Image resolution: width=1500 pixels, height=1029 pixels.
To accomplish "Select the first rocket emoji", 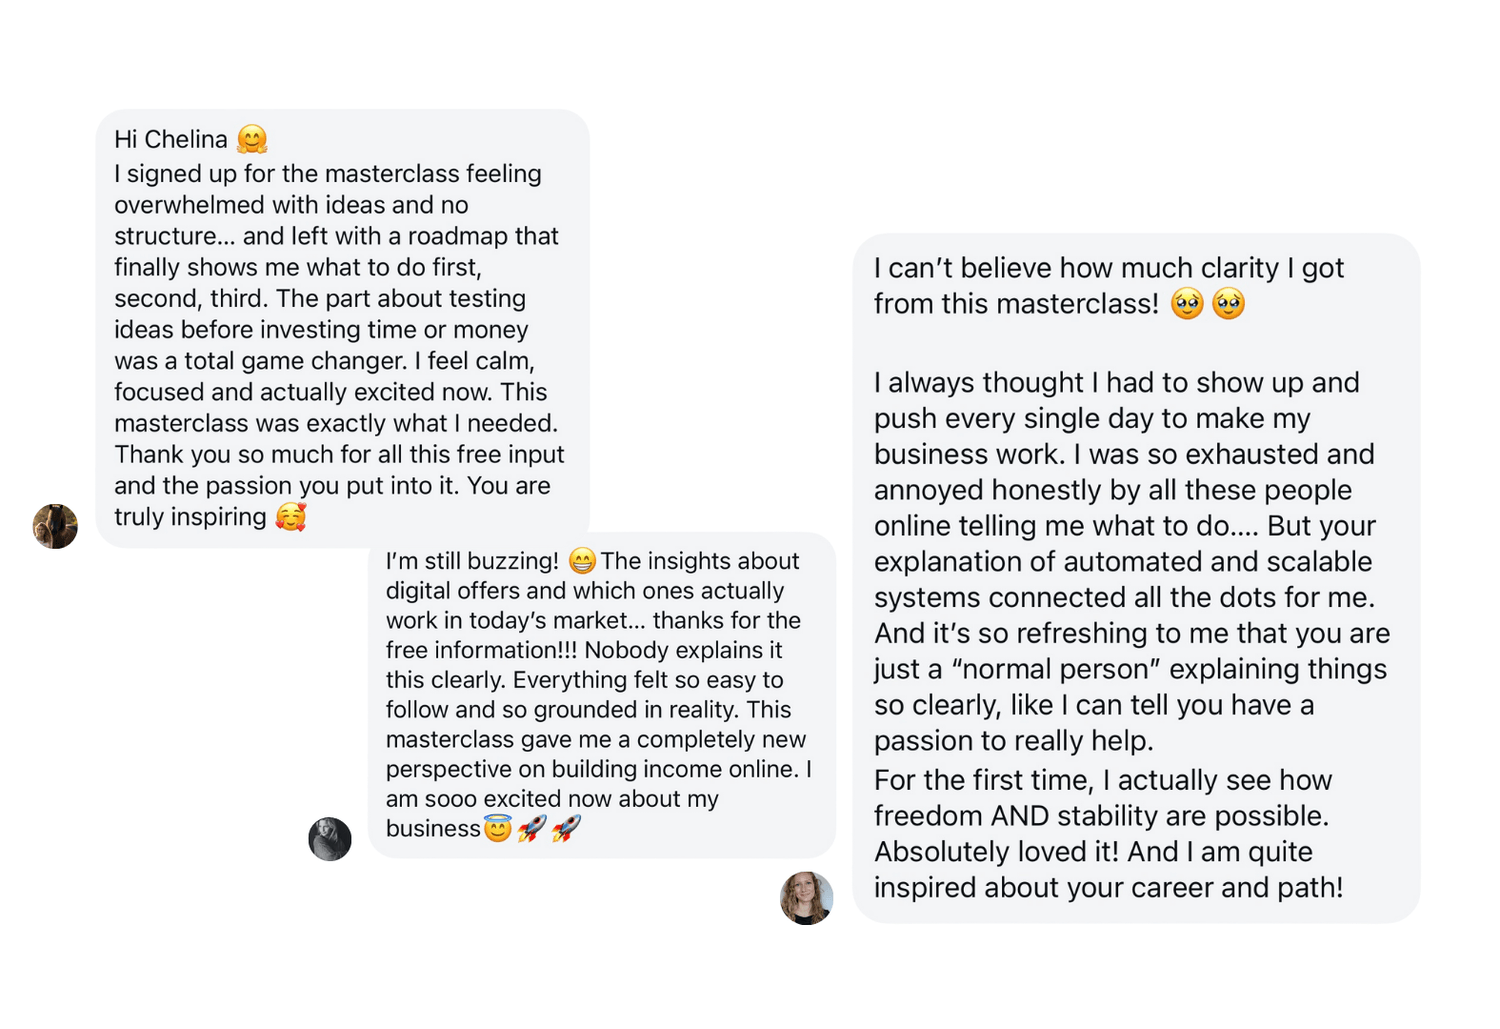I will pos(532,828).
